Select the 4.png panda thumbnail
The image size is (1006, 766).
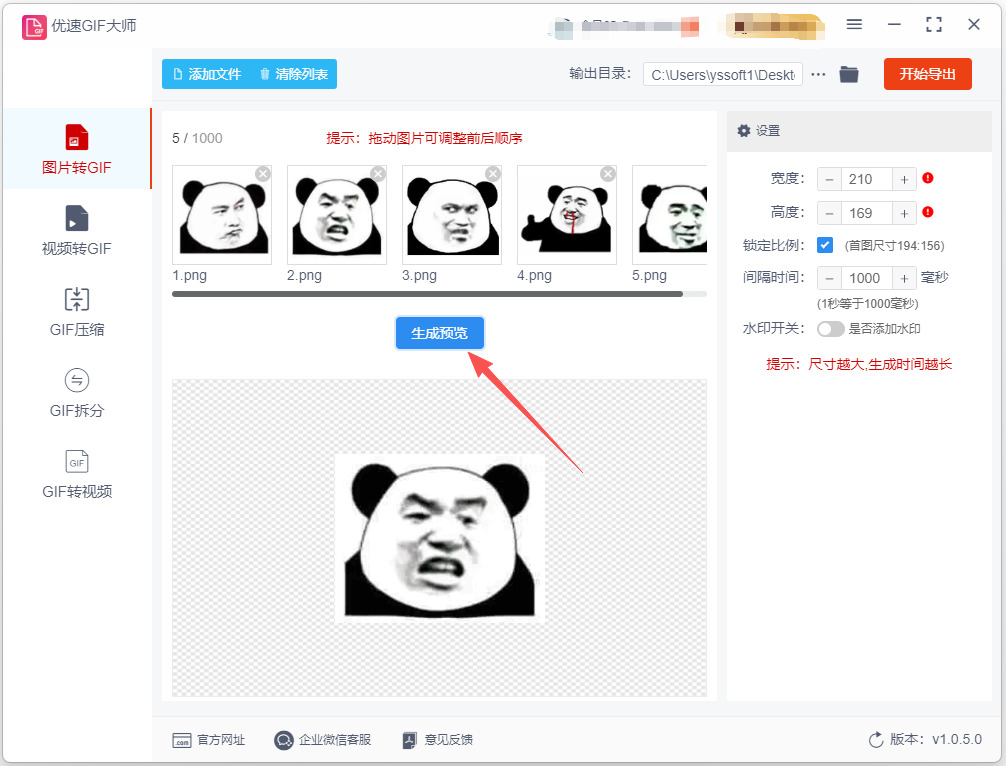pos(567,215)
